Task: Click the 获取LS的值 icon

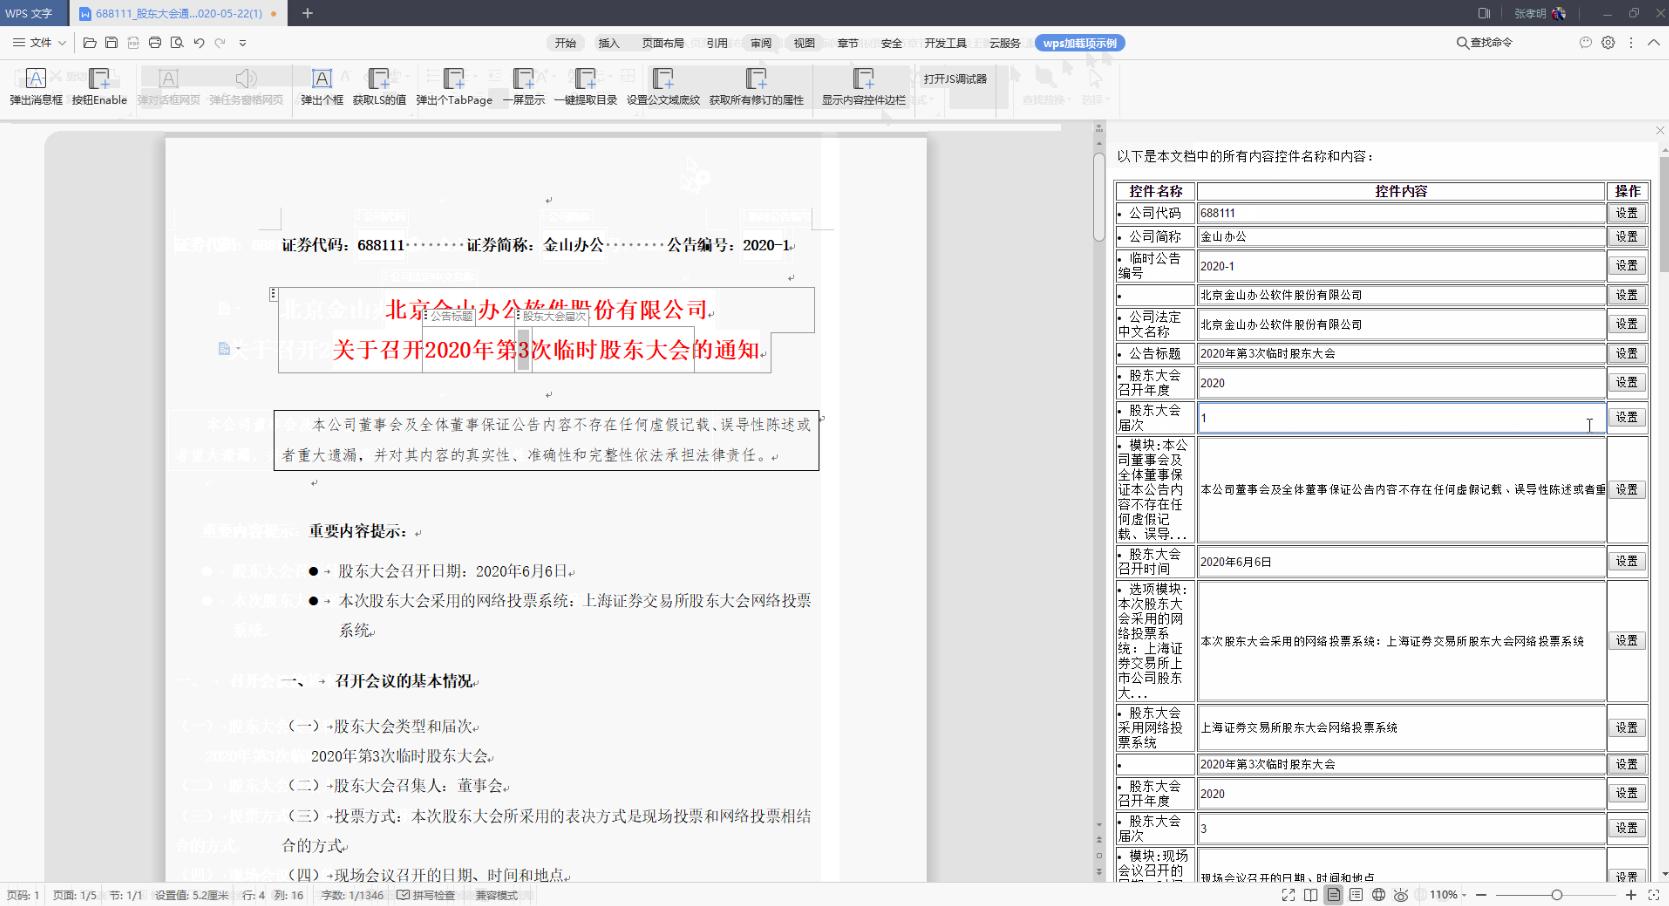Action: click(379, 85)
